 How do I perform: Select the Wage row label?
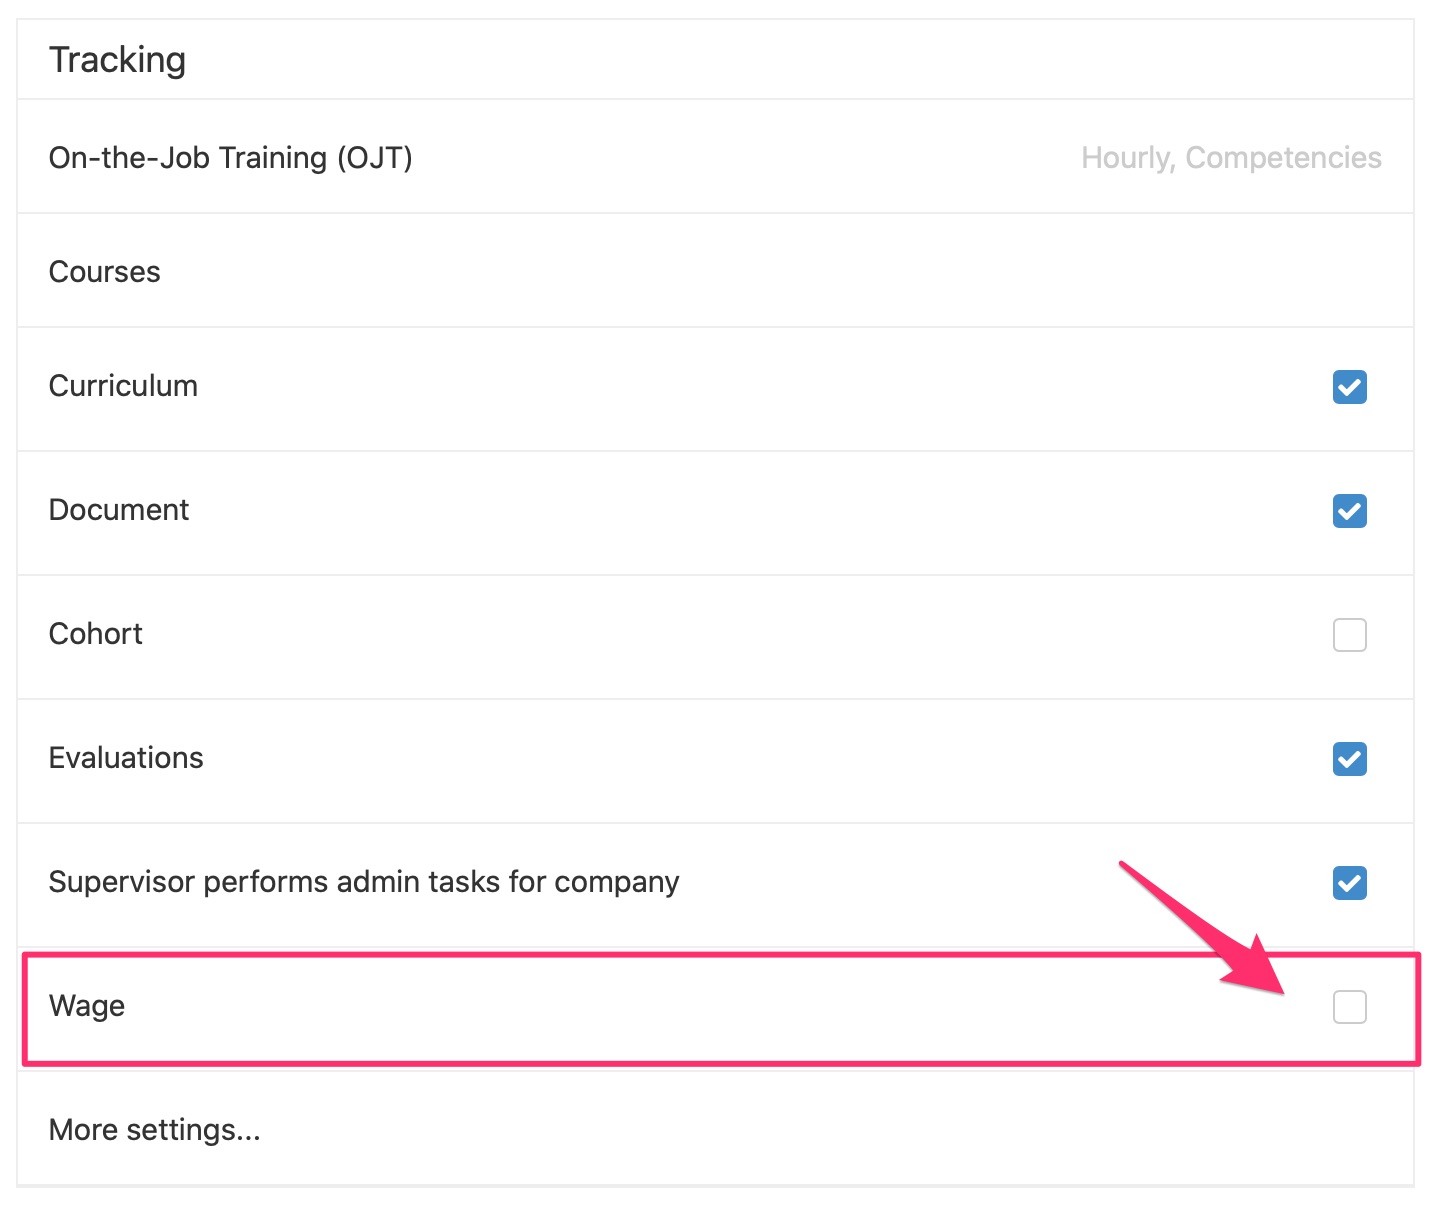pos(87,1006)
